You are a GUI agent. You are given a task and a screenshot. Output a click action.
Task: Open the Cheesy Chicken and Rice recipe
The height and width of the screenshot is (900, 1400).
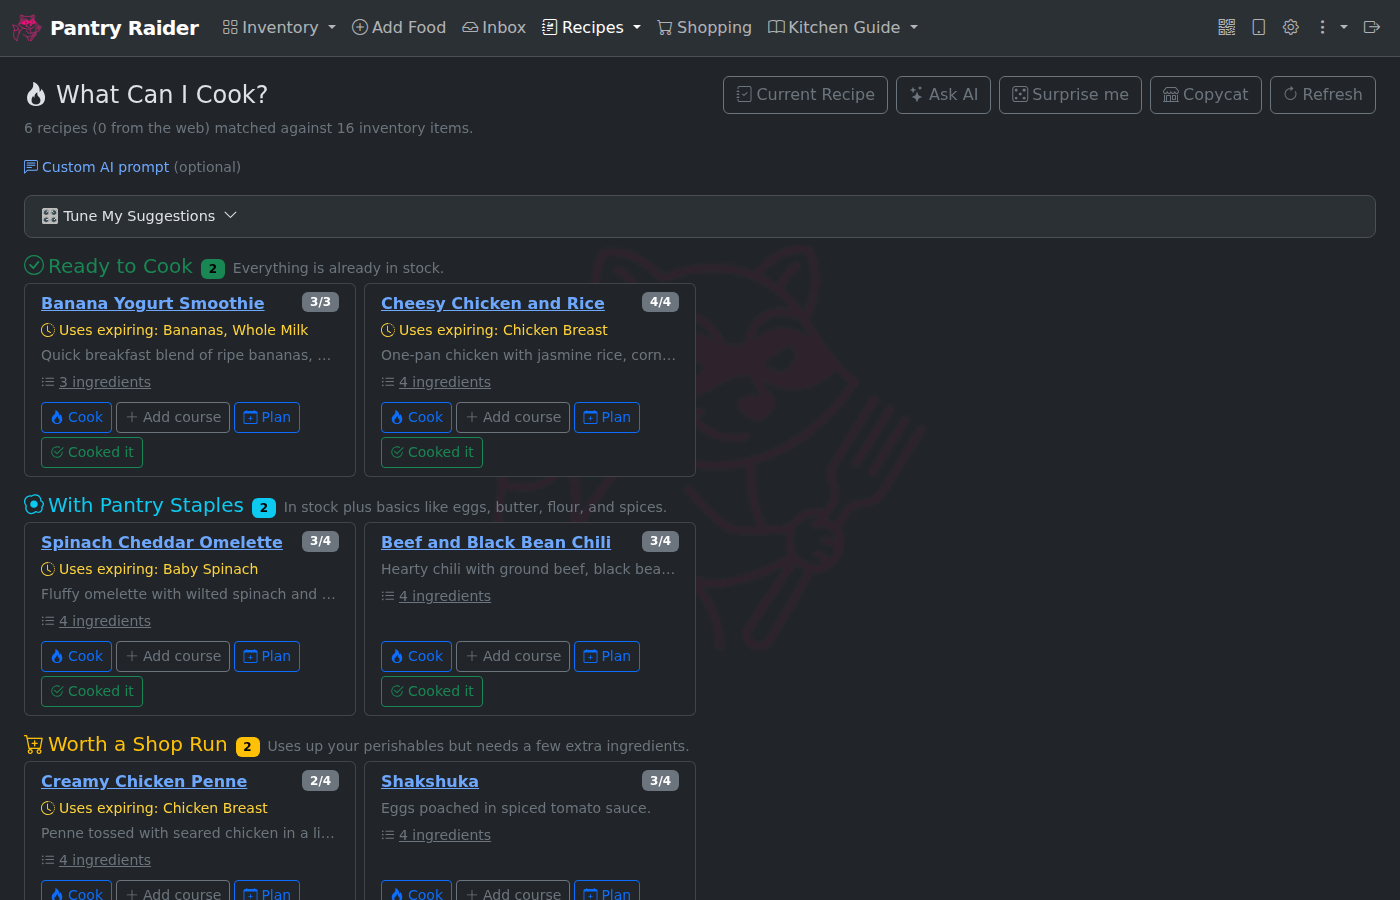pyautogui.click(x=493, y=303)
